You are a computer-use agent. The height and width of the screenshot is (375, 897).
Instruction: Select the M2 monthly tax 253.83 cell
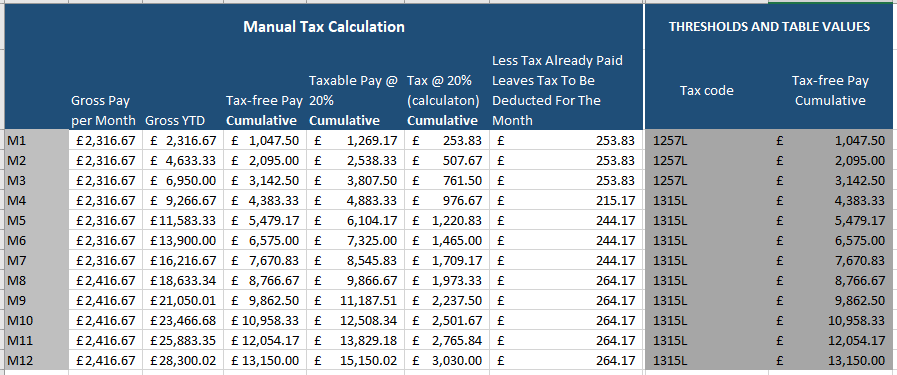pos(566,161)
